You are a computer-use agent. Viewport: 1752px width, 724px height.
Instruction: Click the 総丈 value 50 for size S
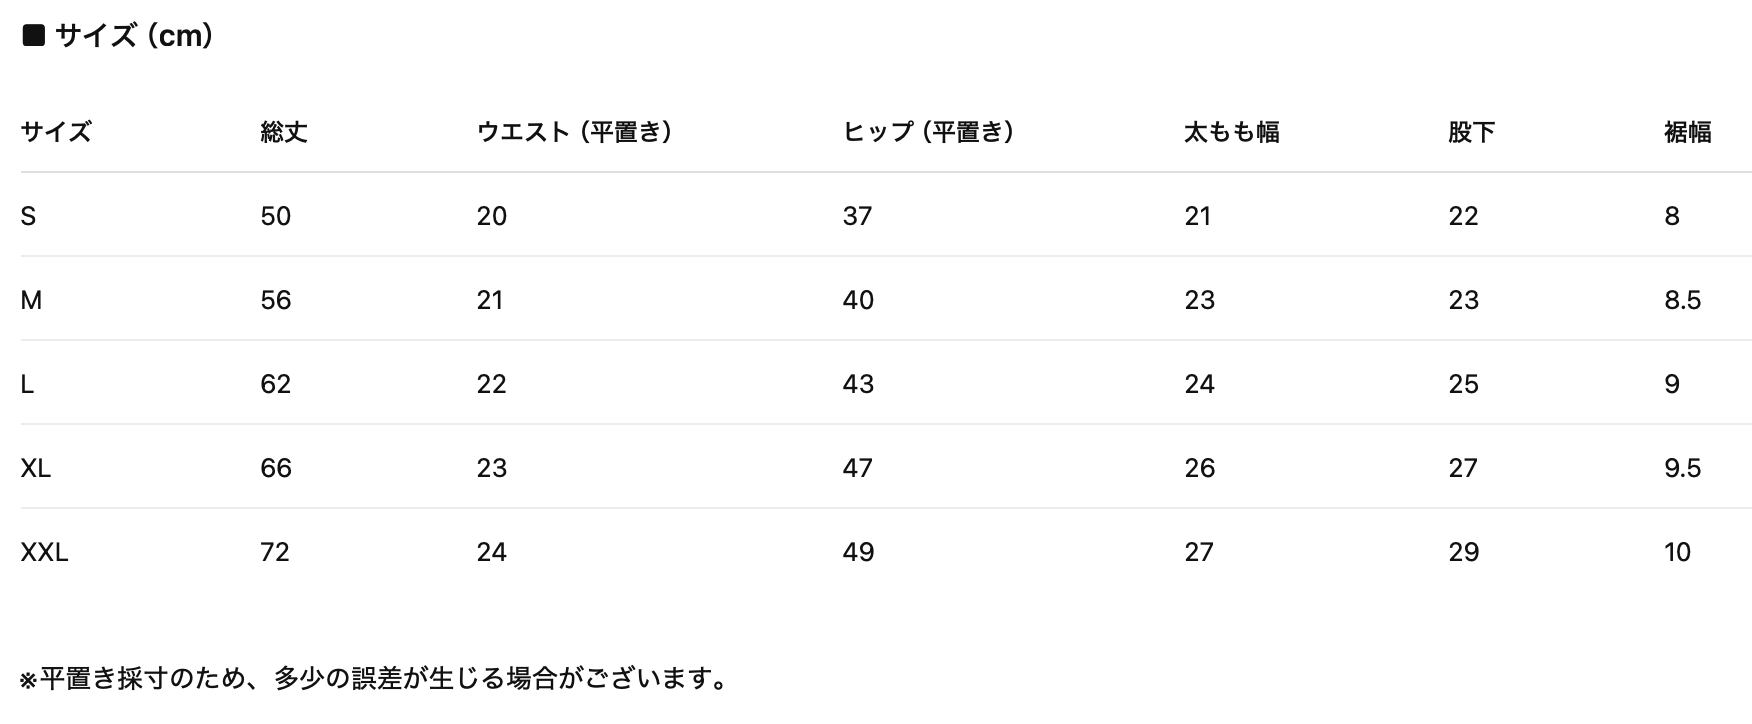[x=275, y=216]
